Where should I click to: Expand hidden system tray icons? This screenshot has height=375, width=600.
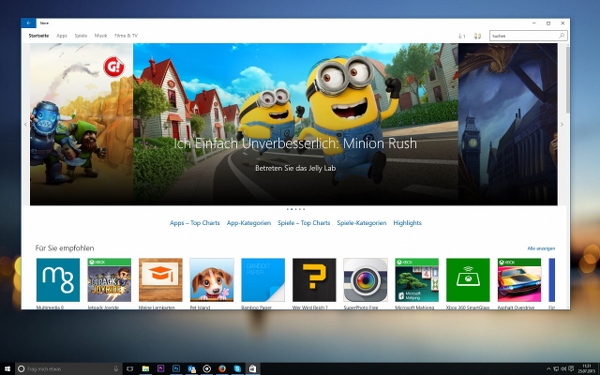[x=548, y=369]
